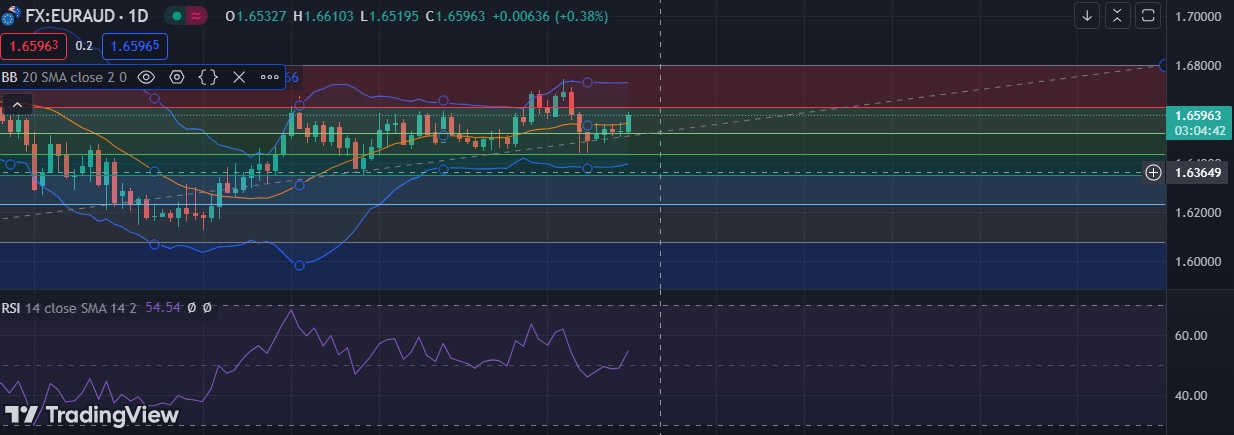This screenshot has width=1234, height=435.
Task: Open BB indicator settings hexagon icon
Action: pyautogui.click(x=177, y=77)
